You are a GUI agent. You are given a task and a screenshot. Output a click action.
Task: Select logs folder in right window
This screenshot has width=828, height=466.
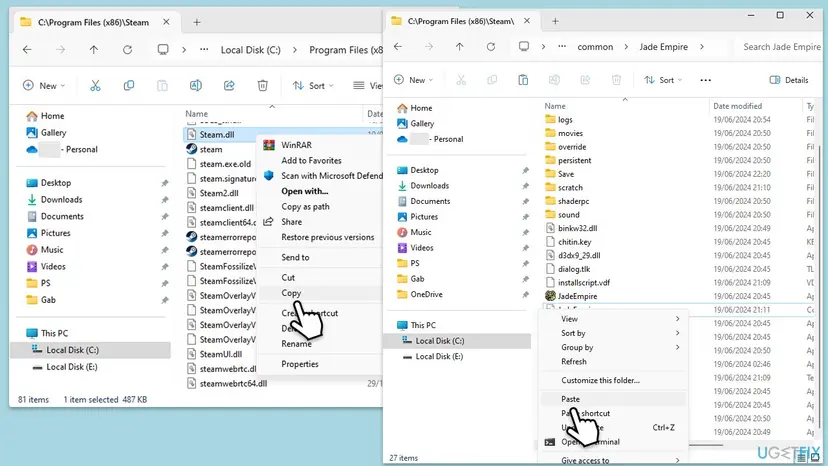565,120
